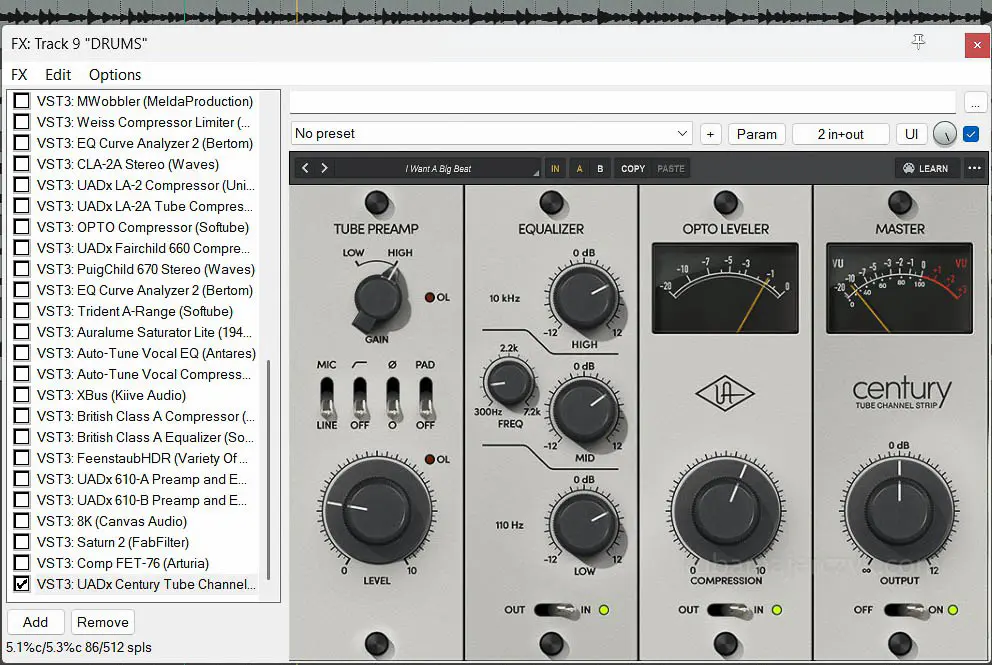Uncheck the UADx Century Tube Channel checkbox
The width and height of the screenshot is (992, 665).
21,584
